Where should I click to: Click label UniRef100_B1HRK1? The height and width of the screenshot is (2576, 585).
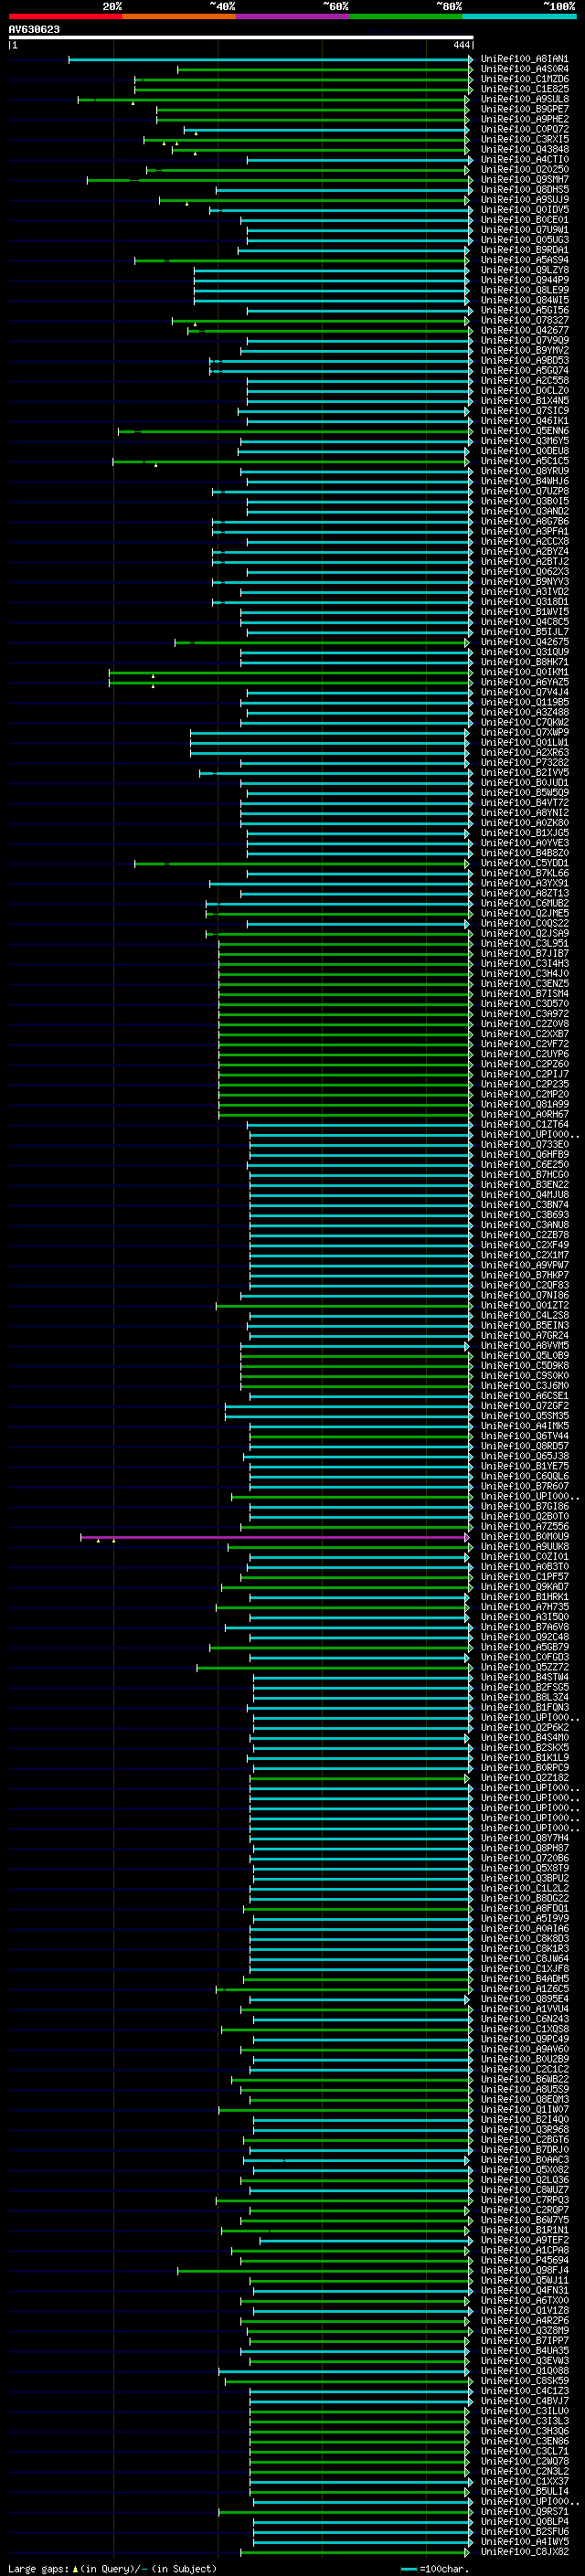coord(524,1597)
